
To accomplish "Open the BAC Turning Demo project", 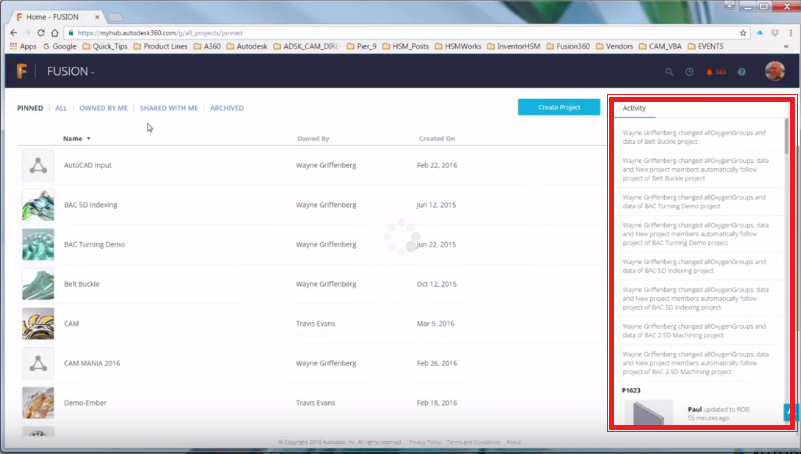I will pos(94,244).
